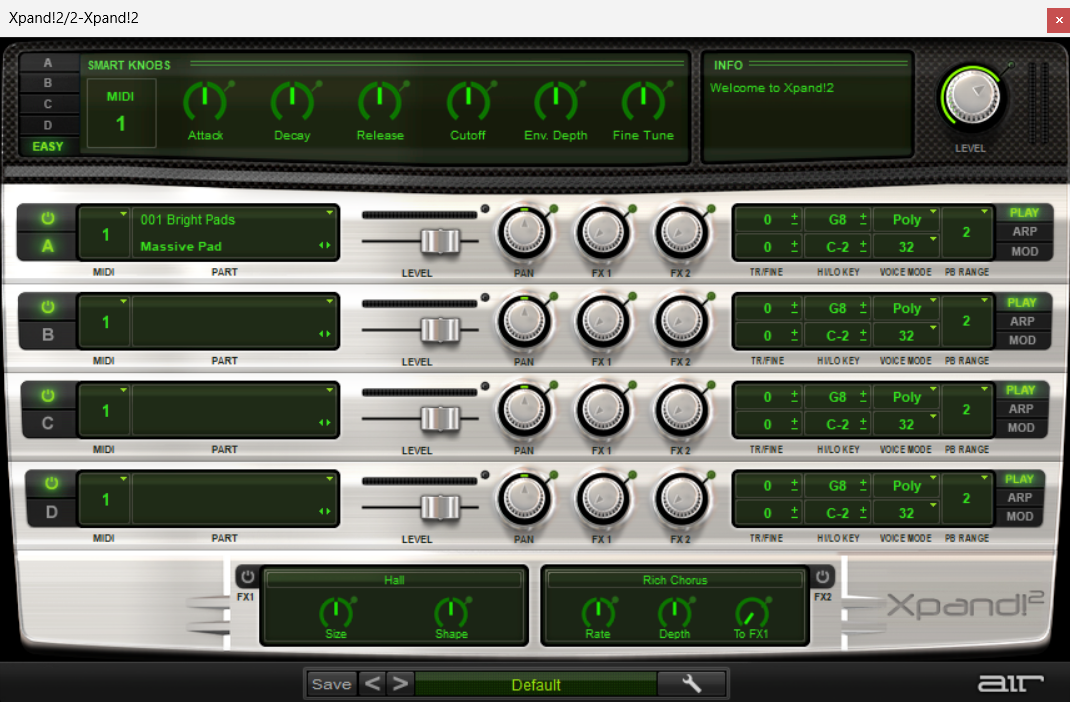Screen dimensions: 1070x702
Task: Select ARP mode for part B
Action: coord(1022,321)
